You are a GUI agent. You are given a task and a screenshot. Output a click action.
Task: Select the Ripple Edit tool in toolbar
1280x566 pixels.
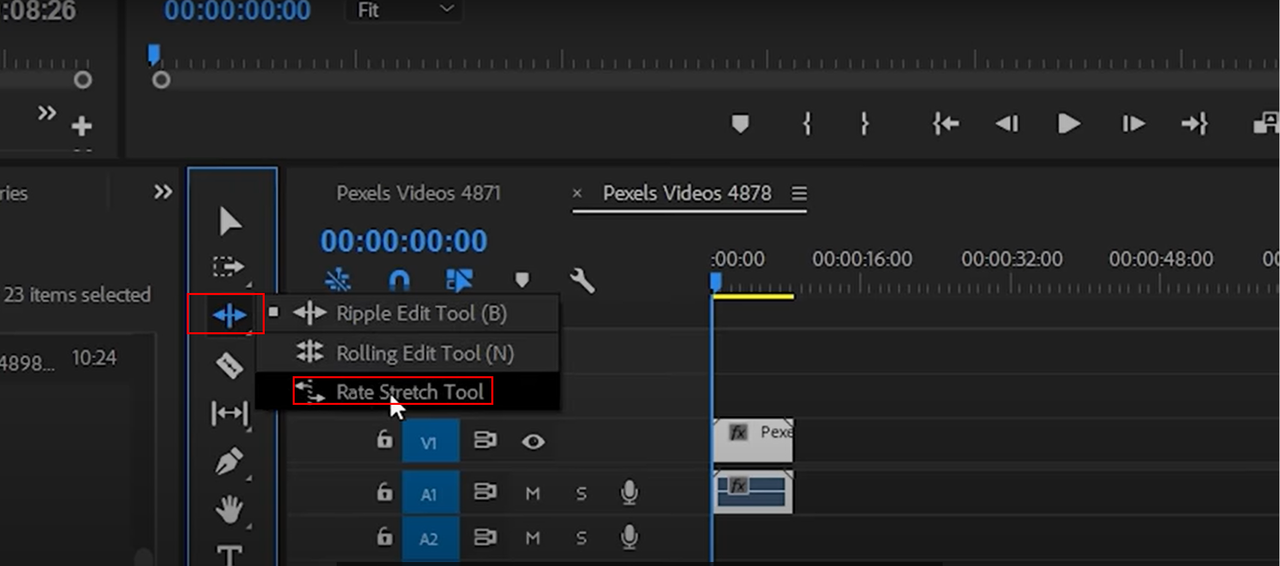pyautogui.click(x=229, y=316)
